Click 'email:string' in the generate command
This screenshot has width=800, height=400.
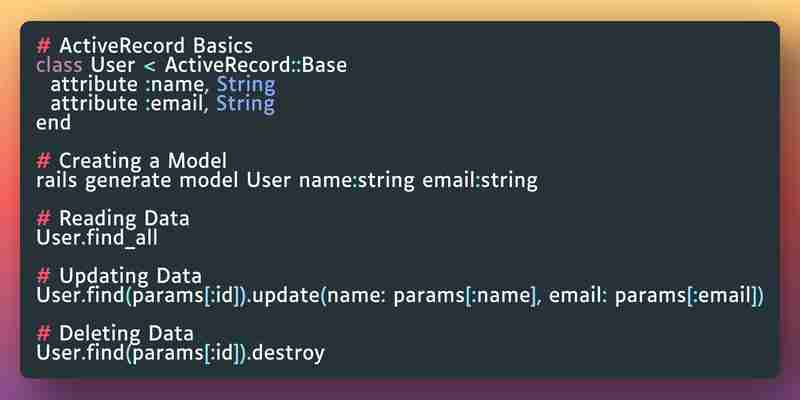point(480,181)
